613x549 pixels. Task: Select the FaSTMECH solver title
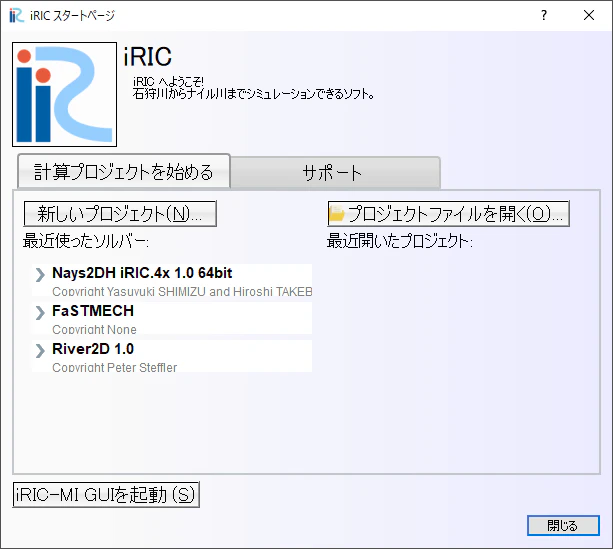pos(93,311)
